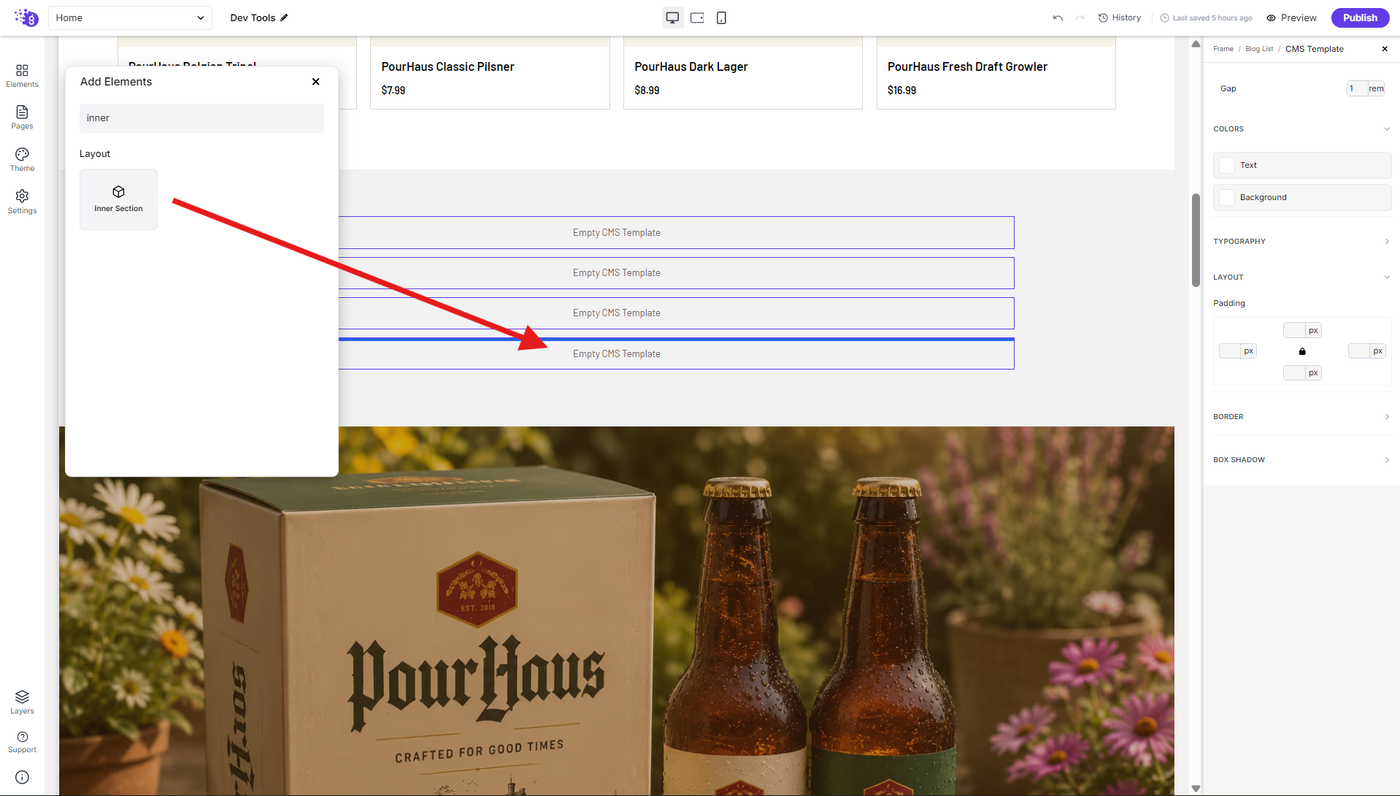Switch to desktop viewport preview
Viewport: 1400px width, 796px height.
click(x=673, y=18)
